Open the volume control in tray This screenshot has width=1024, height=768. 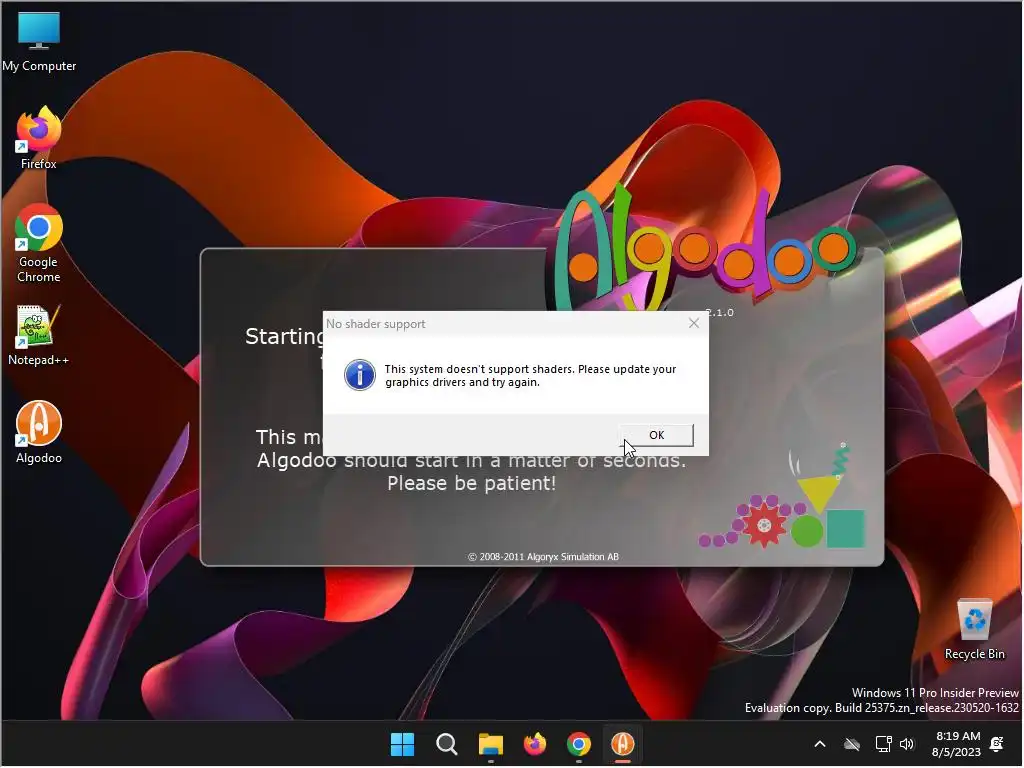[907, 744]
